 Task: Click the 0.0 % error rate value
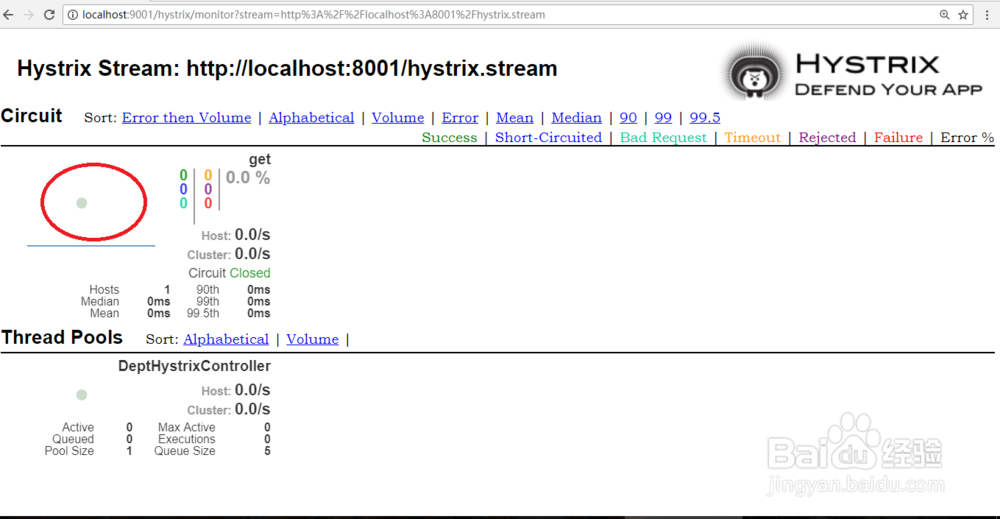(247, 178)
